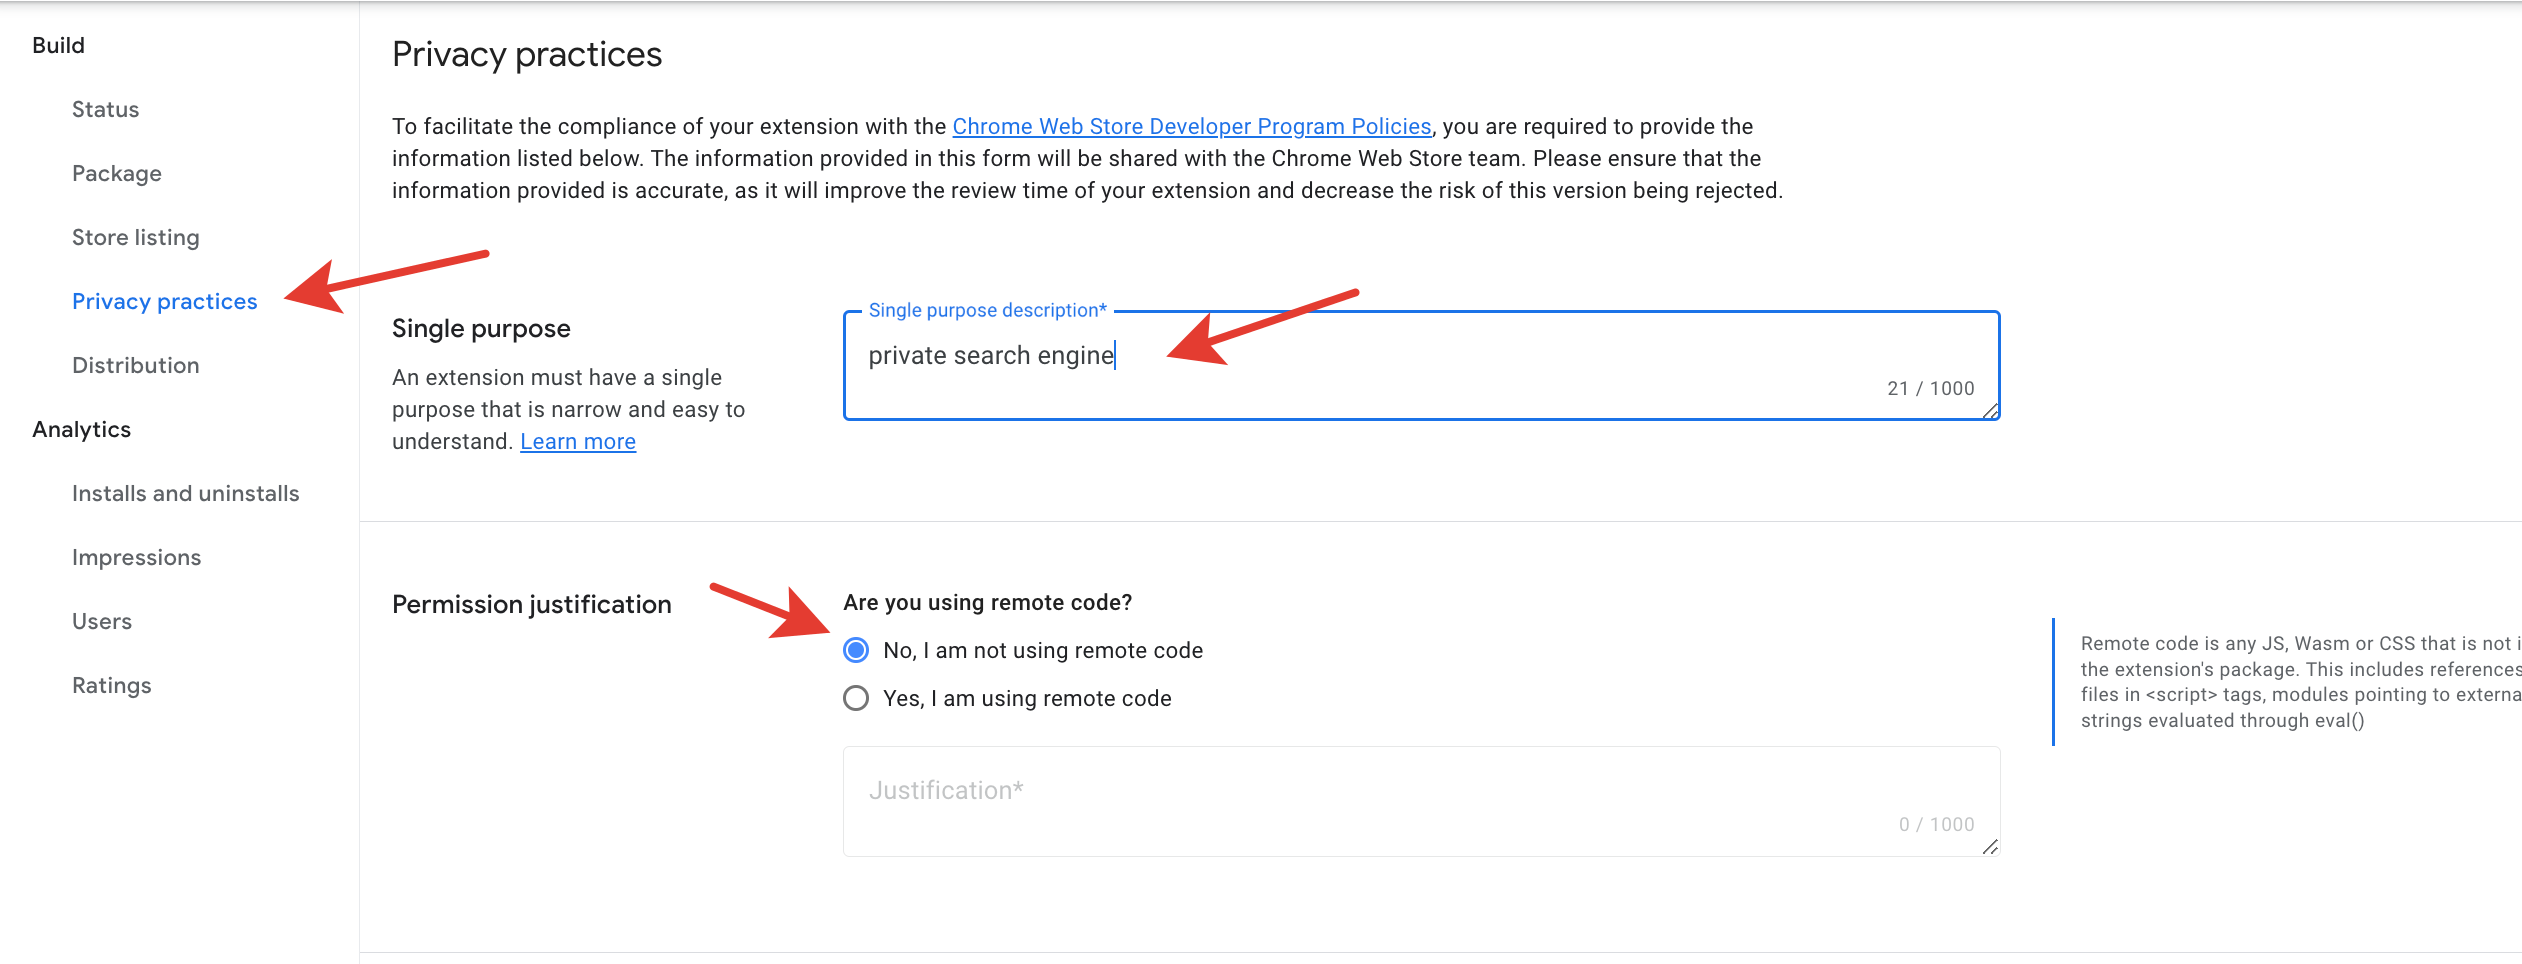Open Chrome Web Store Developer Program Policies link
The height and width of the screenshot is (964, 2522).
(1191, 126)
